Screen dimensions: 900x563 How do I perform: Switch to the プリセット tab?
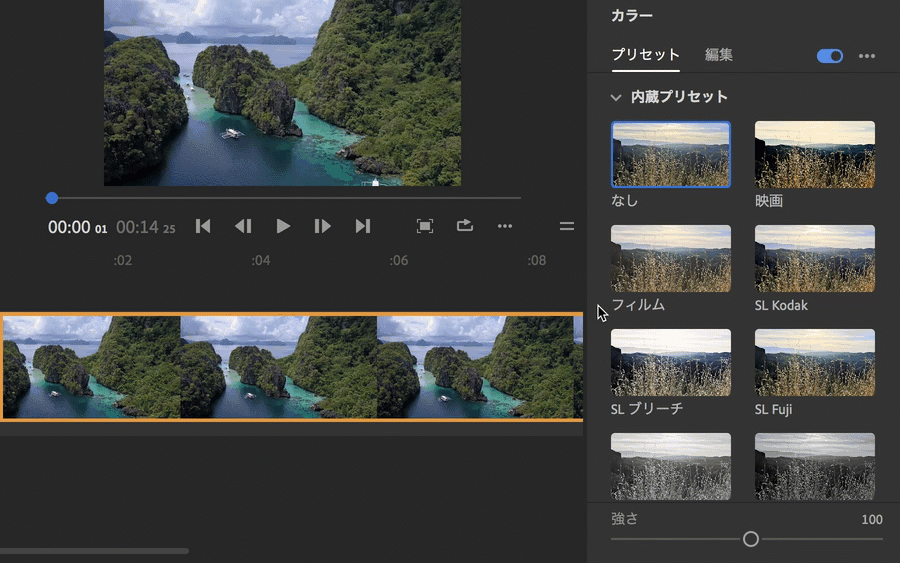pos(645,55)
